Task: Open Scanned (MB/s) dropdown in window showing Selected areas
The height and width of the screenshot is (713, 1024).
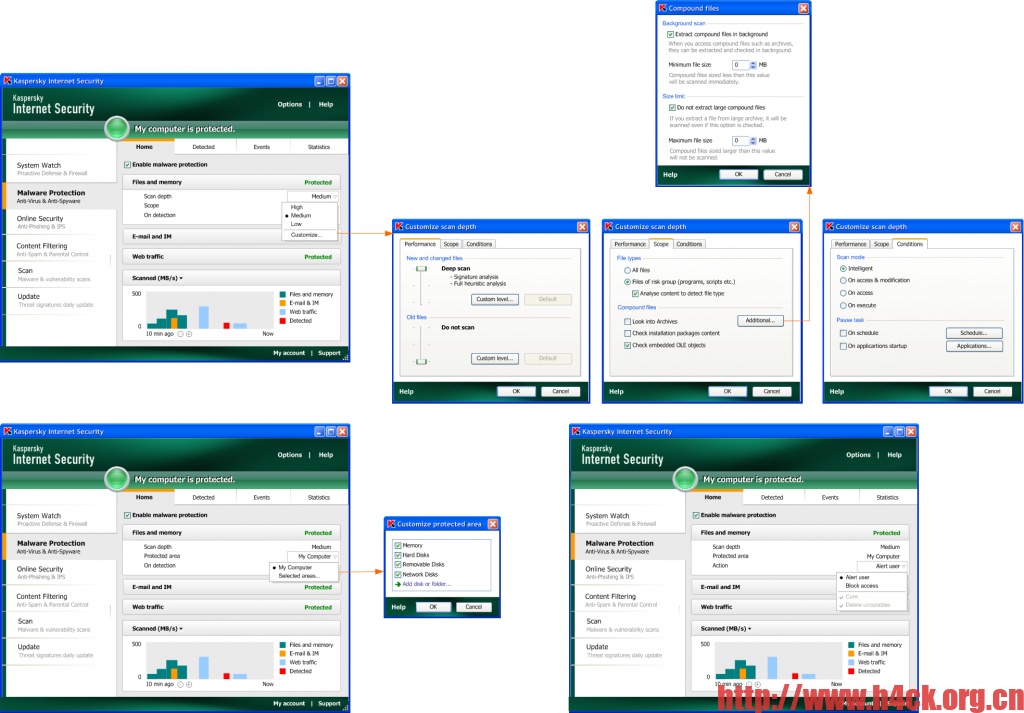Action: [157, 629]
